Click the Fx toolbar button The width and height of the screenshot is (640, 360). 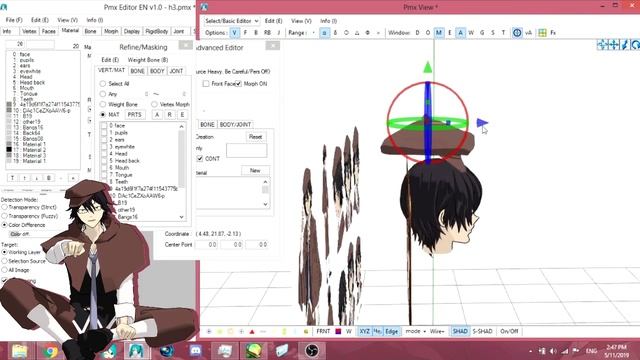(x=553, y=33)
